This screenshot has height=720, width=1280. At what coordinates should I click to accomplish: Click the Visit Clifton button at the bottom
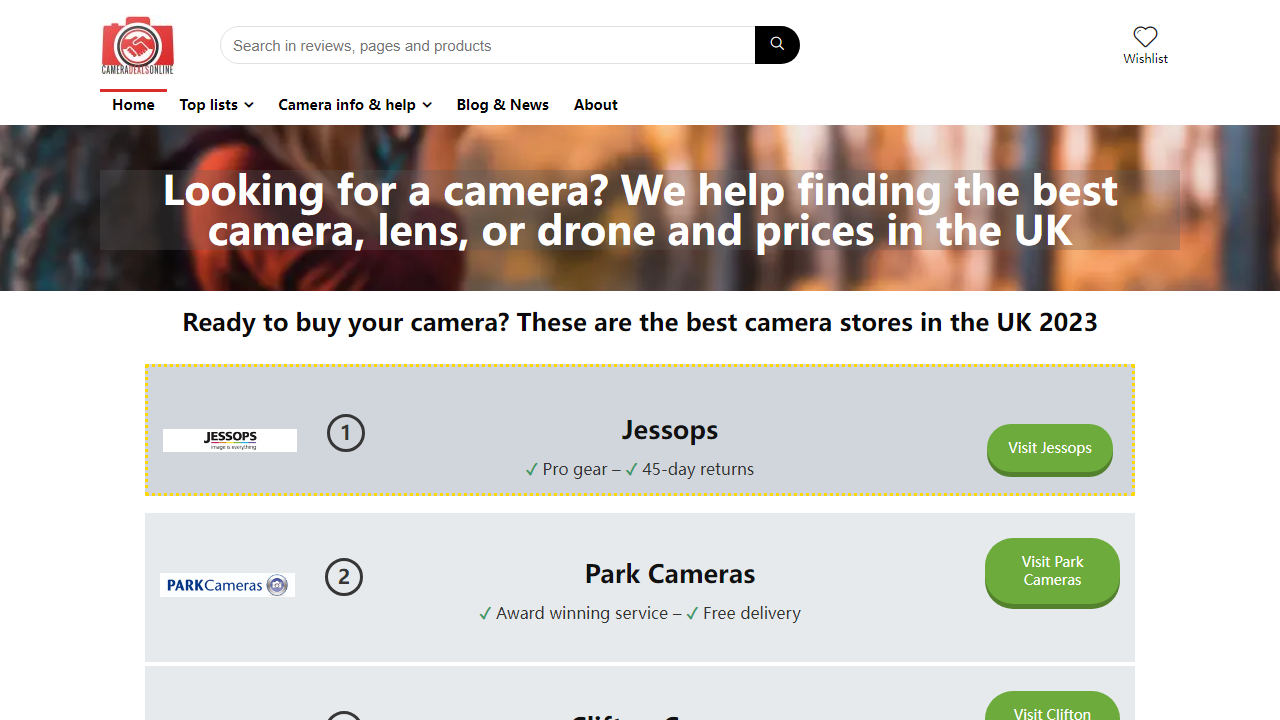1051,712
